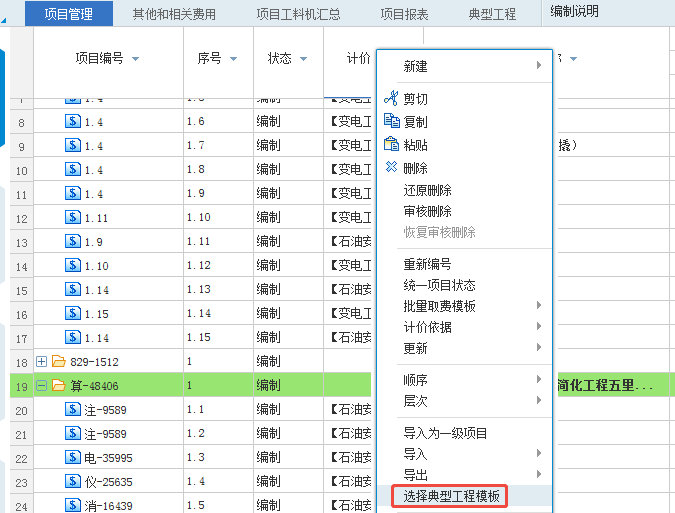The width and height of the screenshot is (675, 513).
Task: Expand the 顺序 submenu
Action: (x=539, y=380)
